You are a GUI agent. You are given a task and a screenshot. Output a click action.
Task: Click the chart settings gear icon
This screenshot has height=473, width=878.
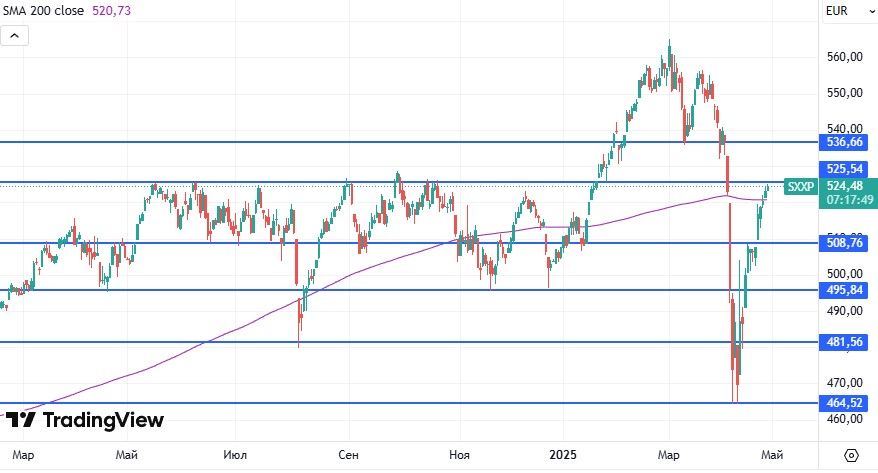click(x=850, y=455)
